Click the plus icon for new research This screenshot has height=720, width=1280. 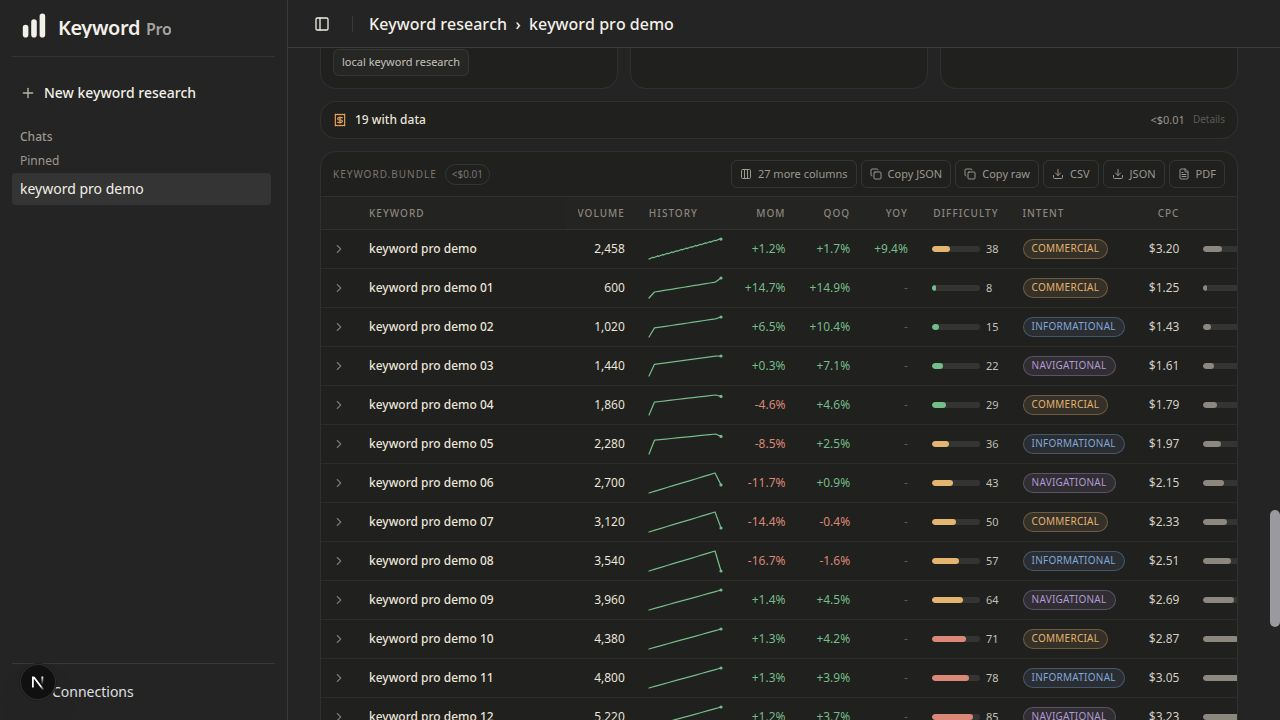[28, 93]
